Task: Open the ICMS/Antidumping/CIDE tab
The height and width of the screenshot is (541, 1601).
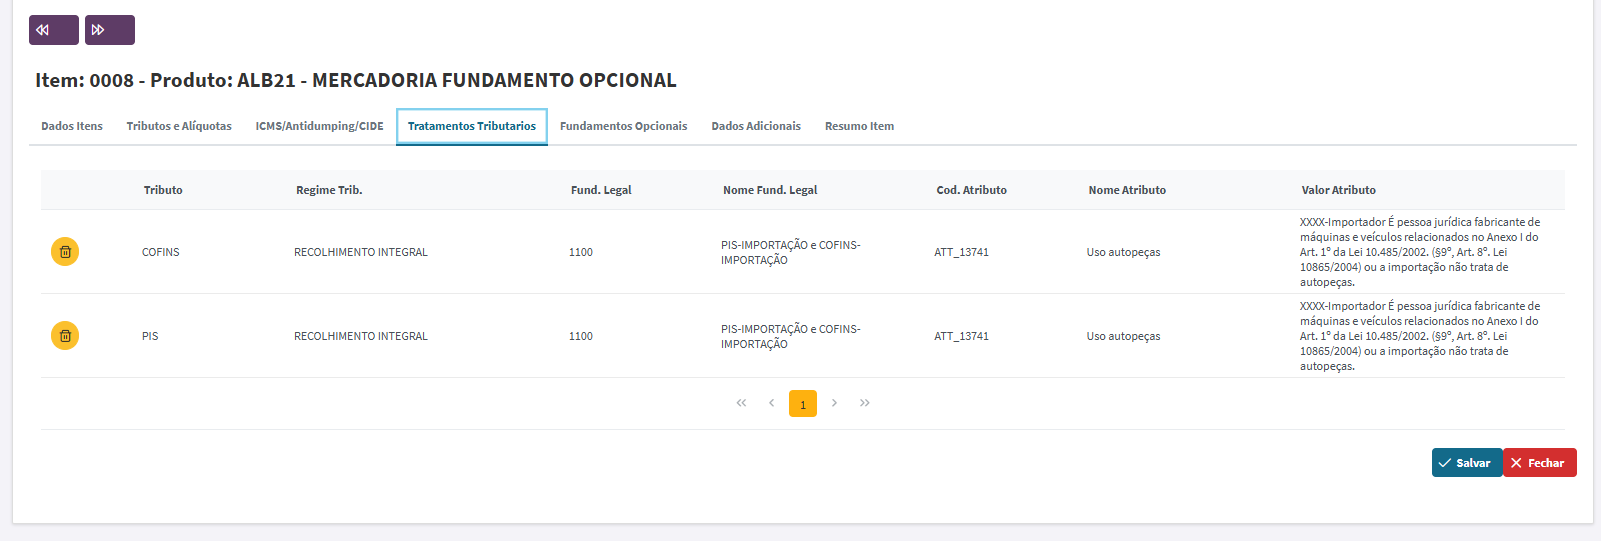Action: coord(319,126)
